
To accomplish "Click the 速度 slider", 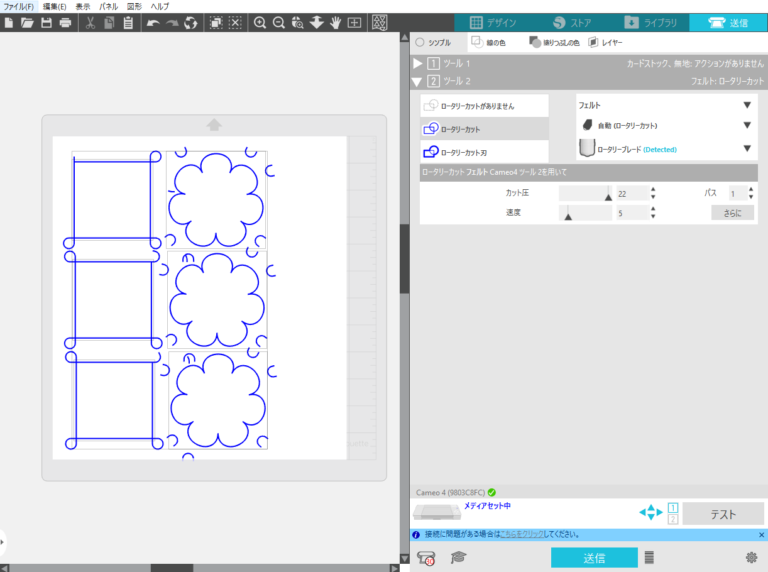I will (x=585, y=213).
